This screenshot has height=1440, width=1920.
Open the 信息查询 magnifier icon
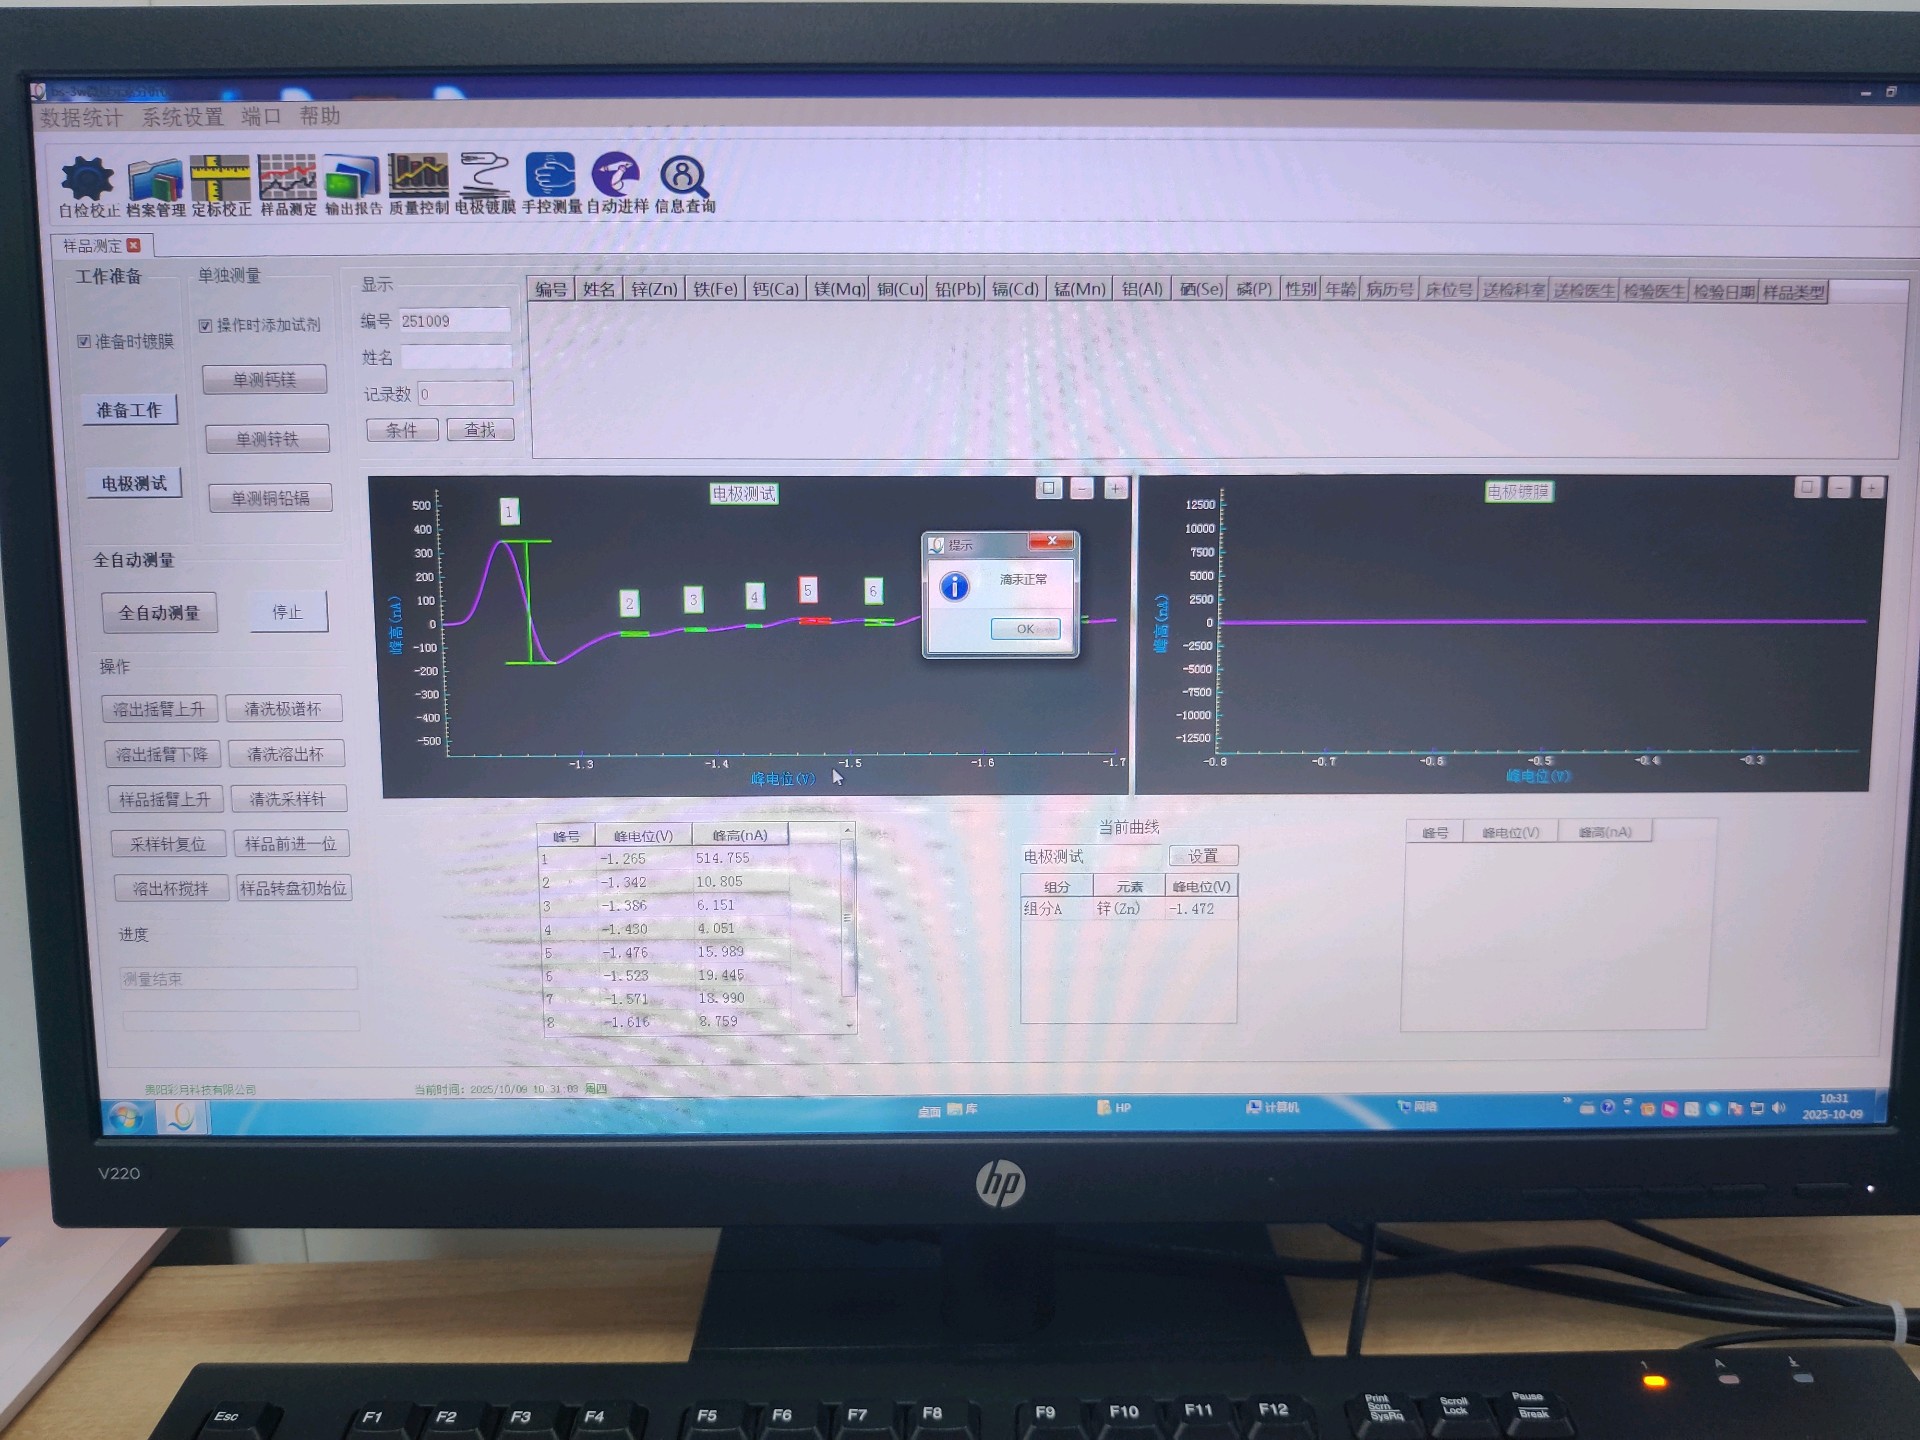684,176
